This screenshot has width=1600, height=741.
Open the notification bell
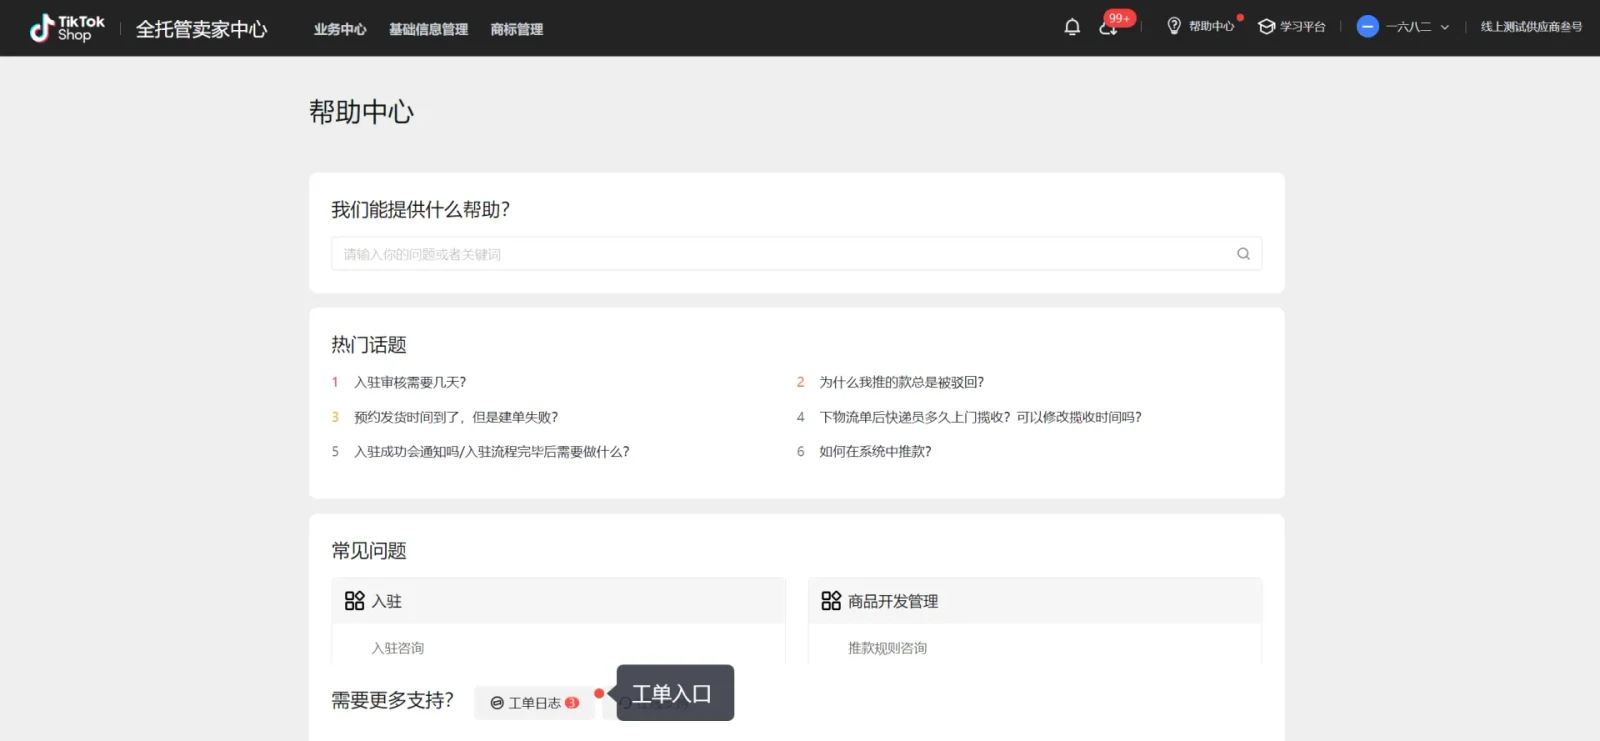click(1072, 27)
